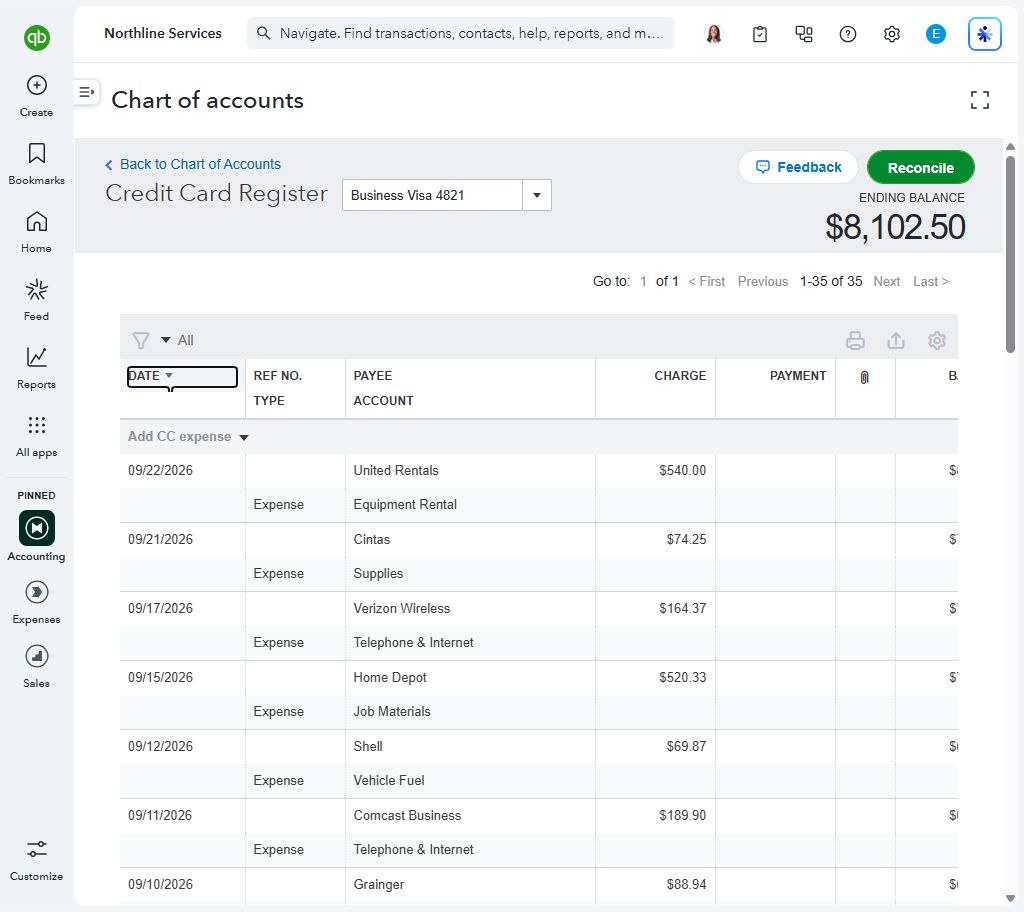Print the register list
This screenshot has width=1024, height=912.
[856, 340]
